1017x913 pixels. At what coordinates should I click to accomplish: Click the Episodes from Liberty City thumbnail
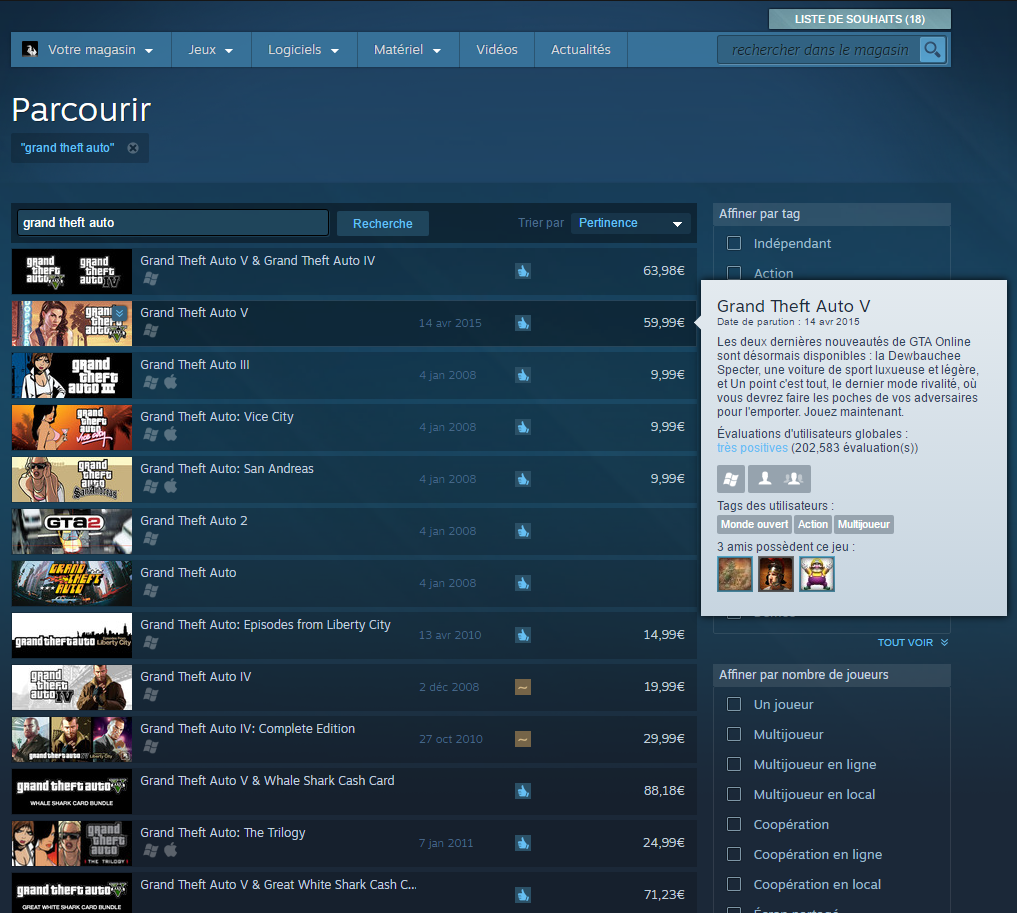(x=72, y=635)
